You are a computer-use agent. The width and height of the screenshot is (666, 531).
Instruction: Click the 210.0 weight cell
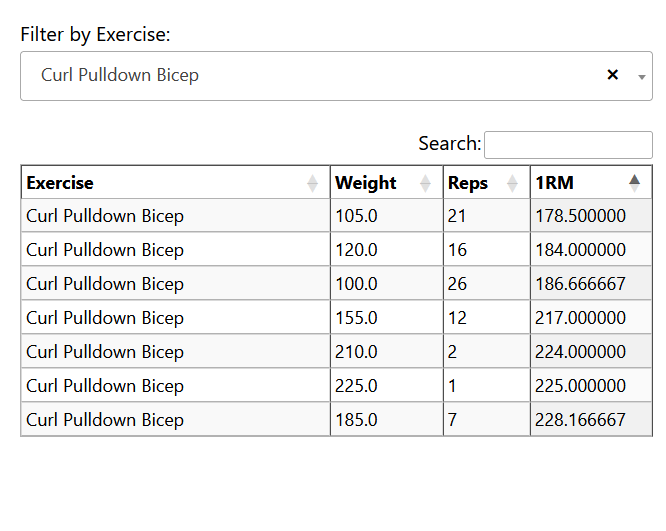(387, 352)
